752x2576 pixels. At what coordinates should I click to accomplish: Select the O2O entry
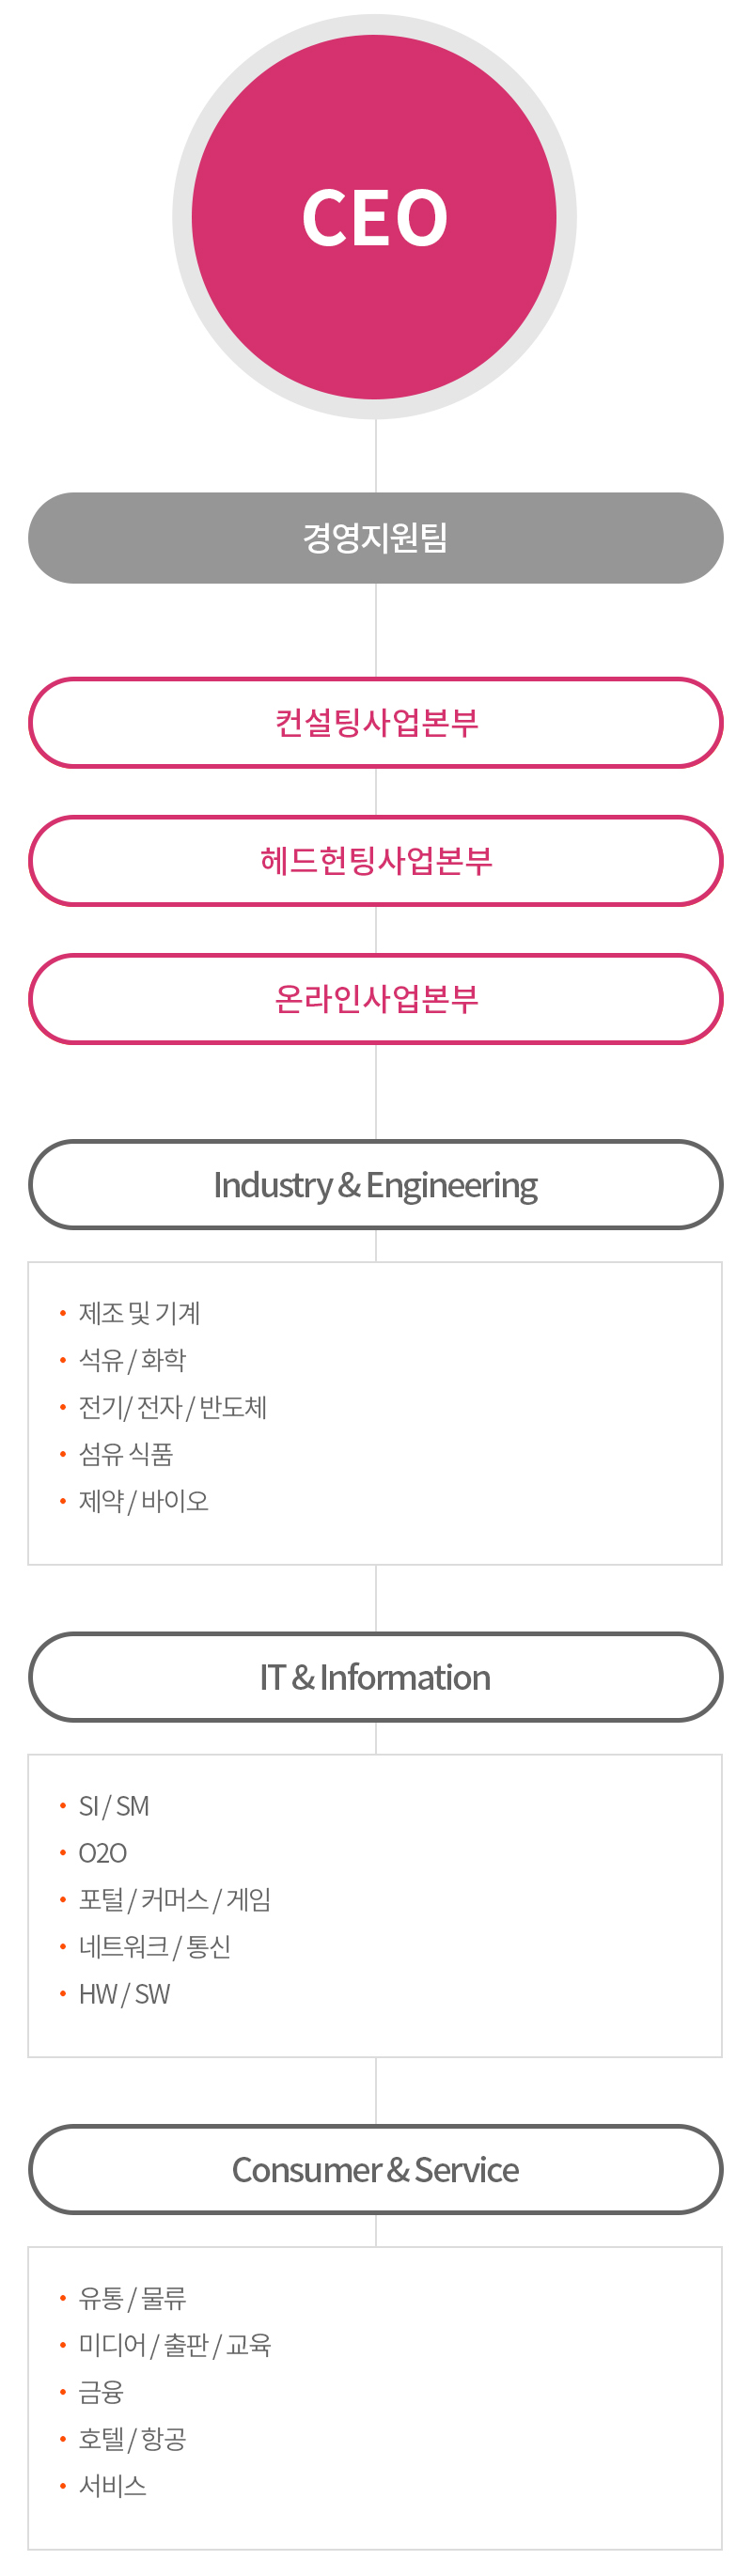pos(103,1853)
